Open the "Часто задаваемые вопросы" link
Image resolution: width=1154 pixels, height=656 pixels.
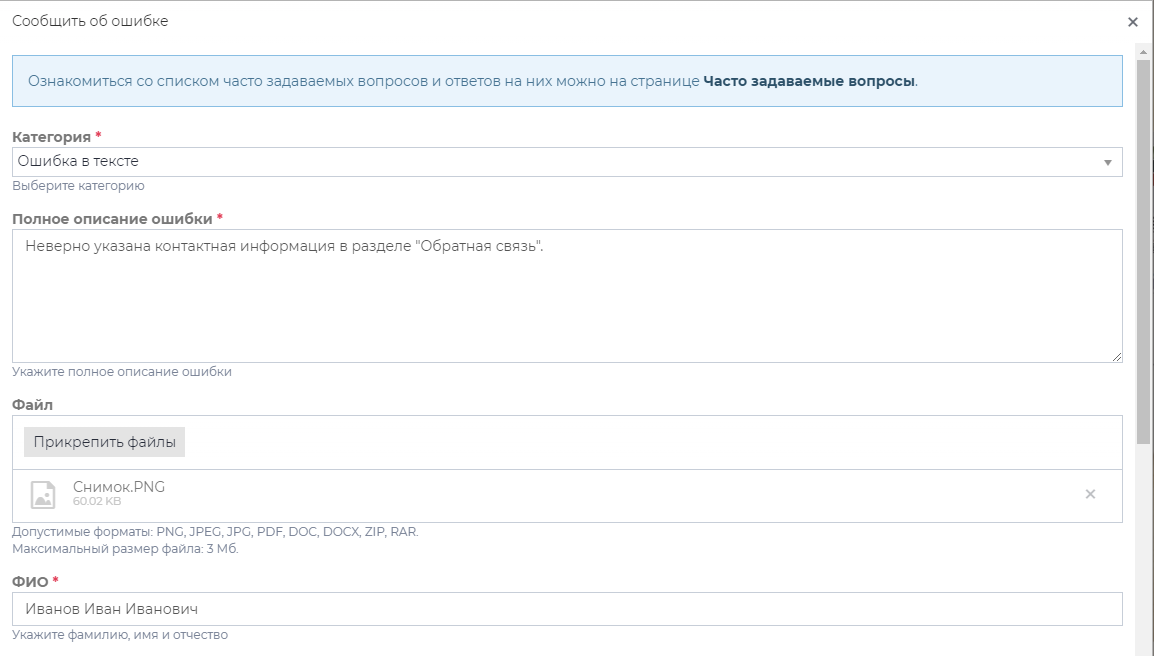[x=808, y=81]
